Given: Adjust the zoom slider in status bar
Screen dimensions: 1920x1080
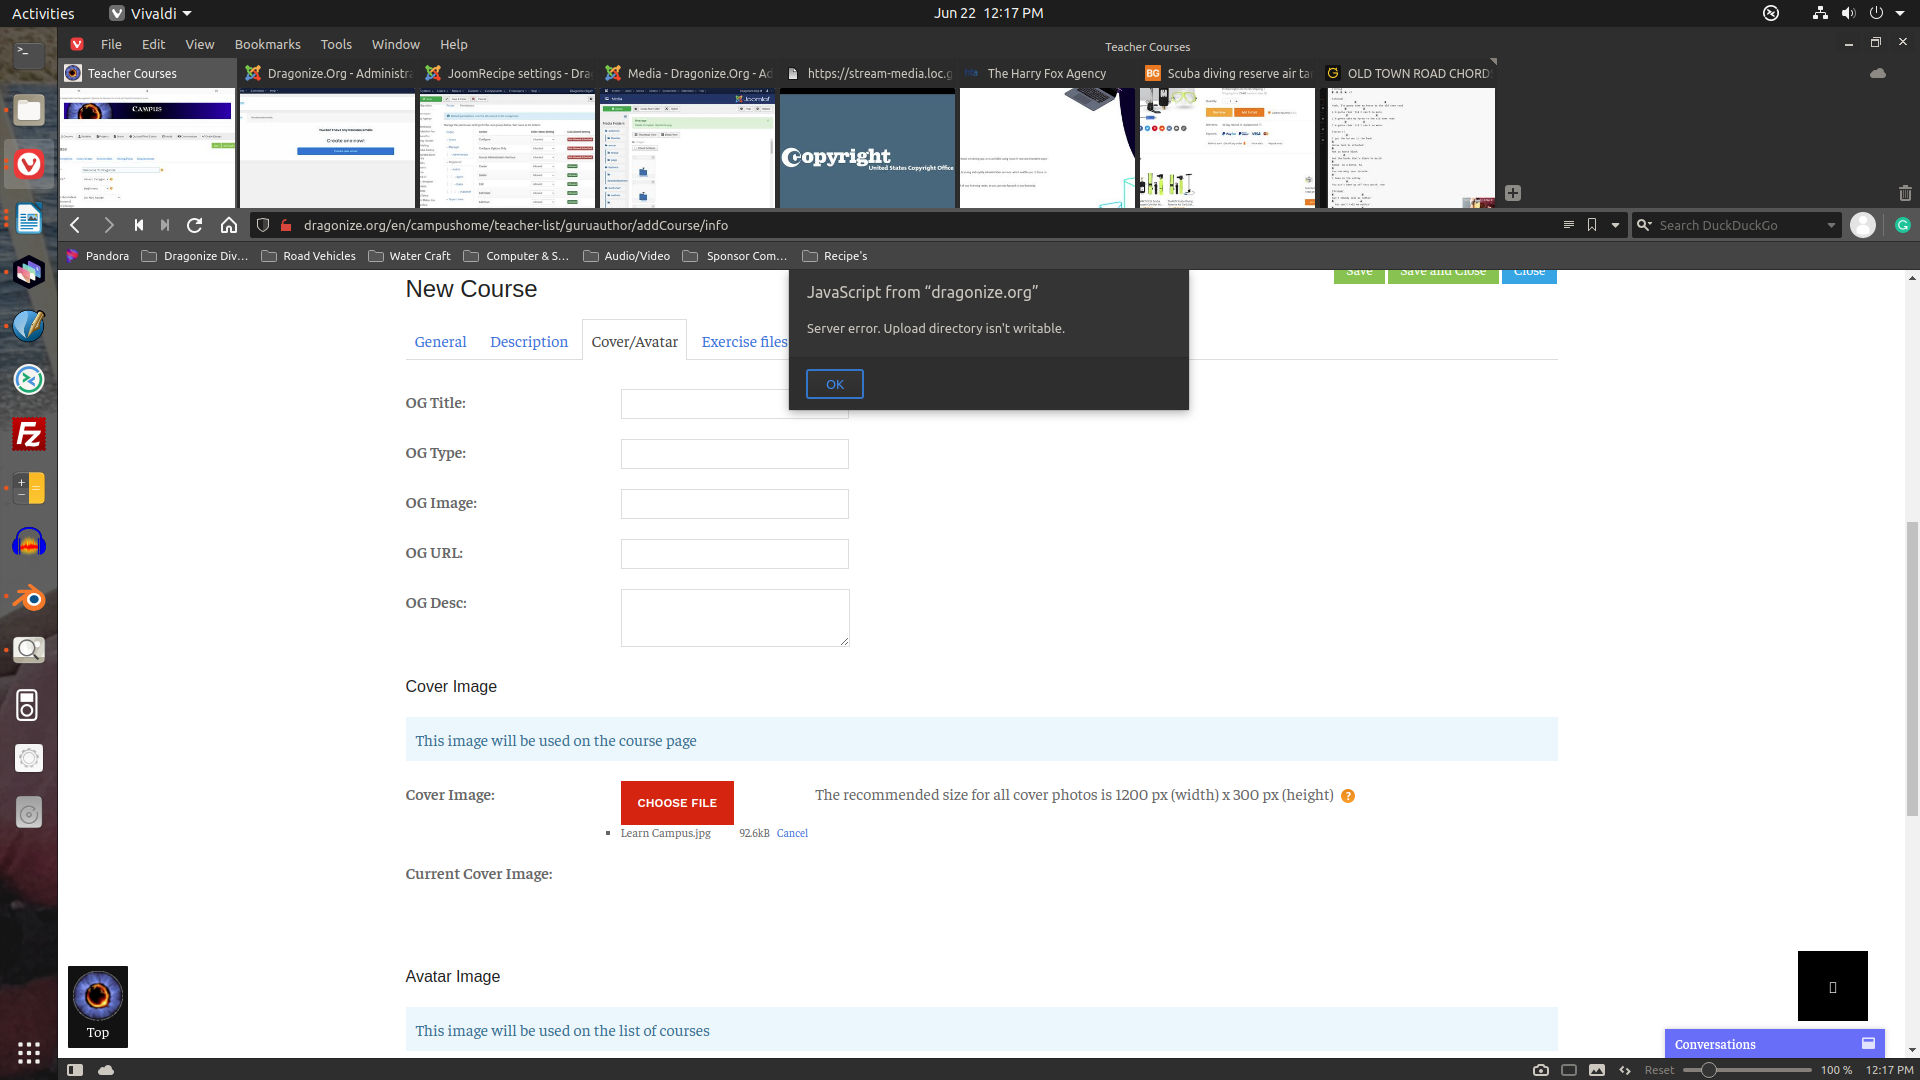Looking at the screenshot, I should pos(1709,1070).
